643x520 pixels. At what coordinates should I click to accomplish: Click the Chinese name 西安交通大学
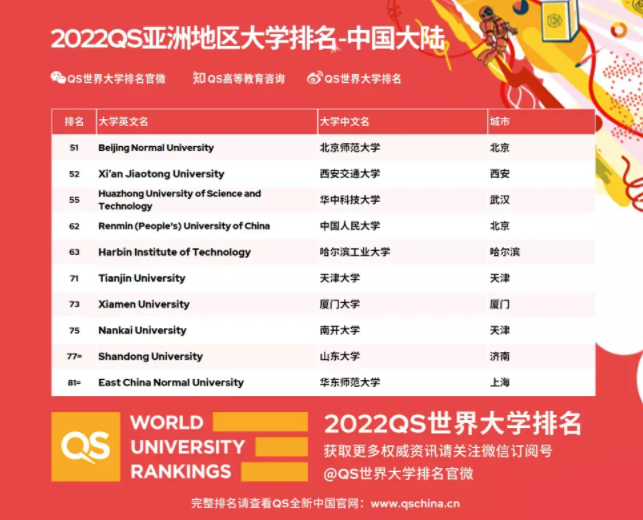pos(350,174)
